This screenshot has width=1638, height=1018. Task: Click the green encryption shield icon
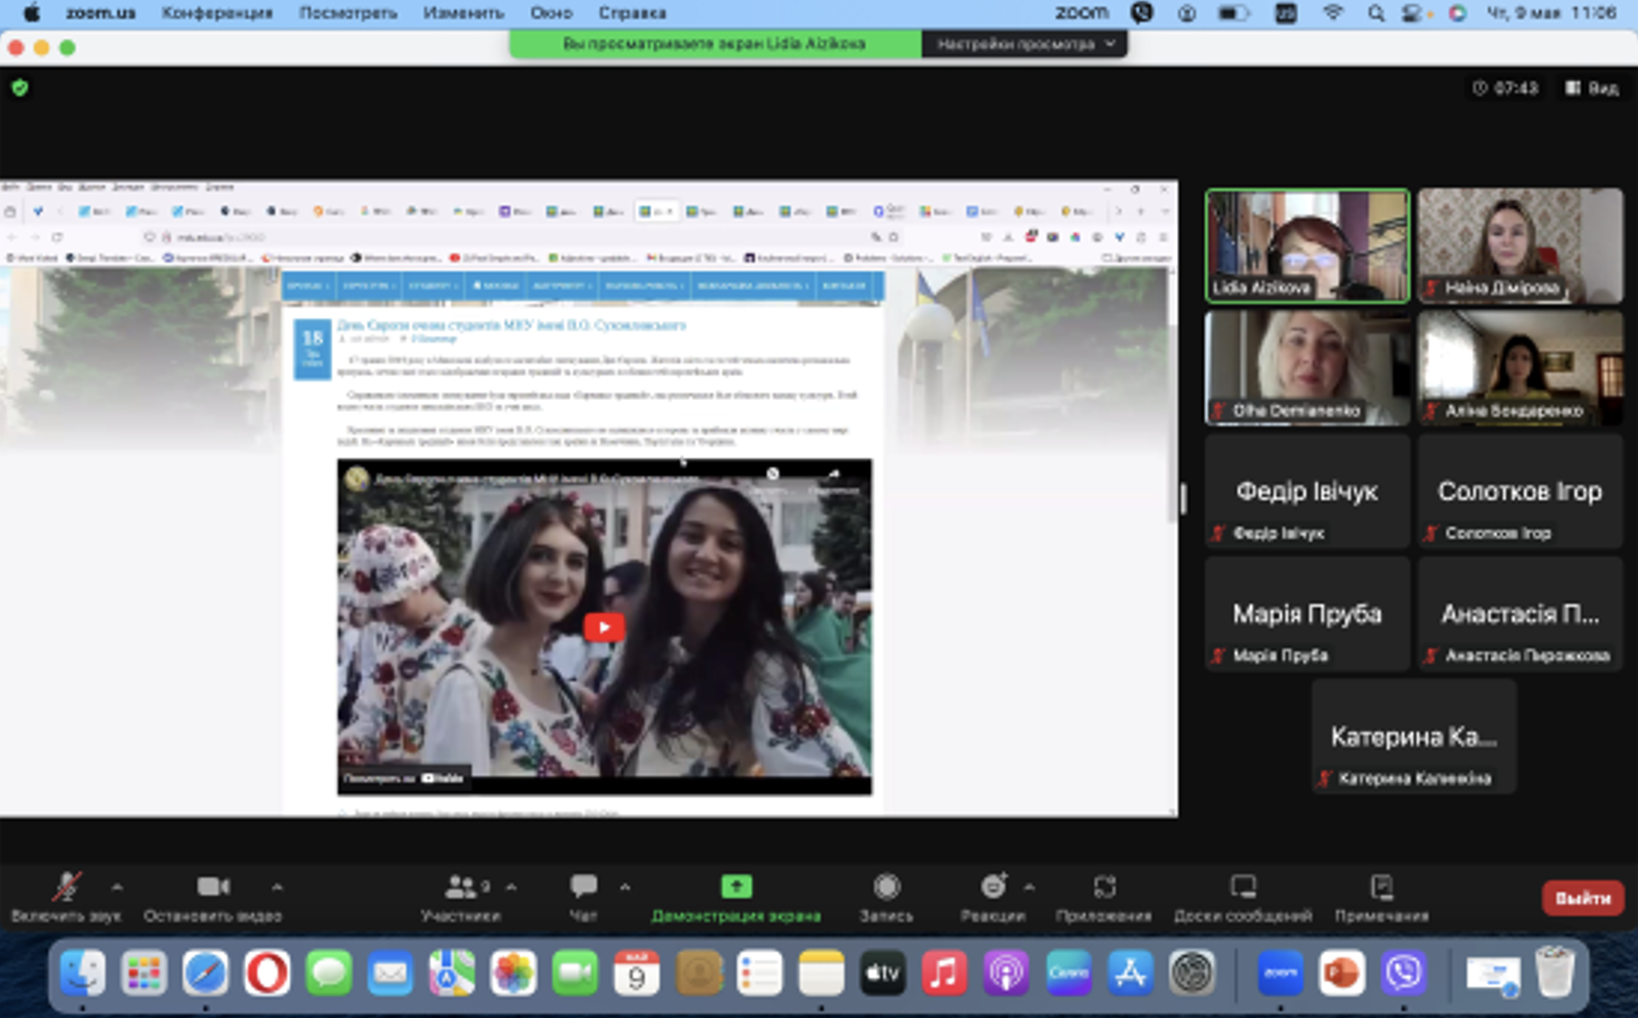[20, 88]
